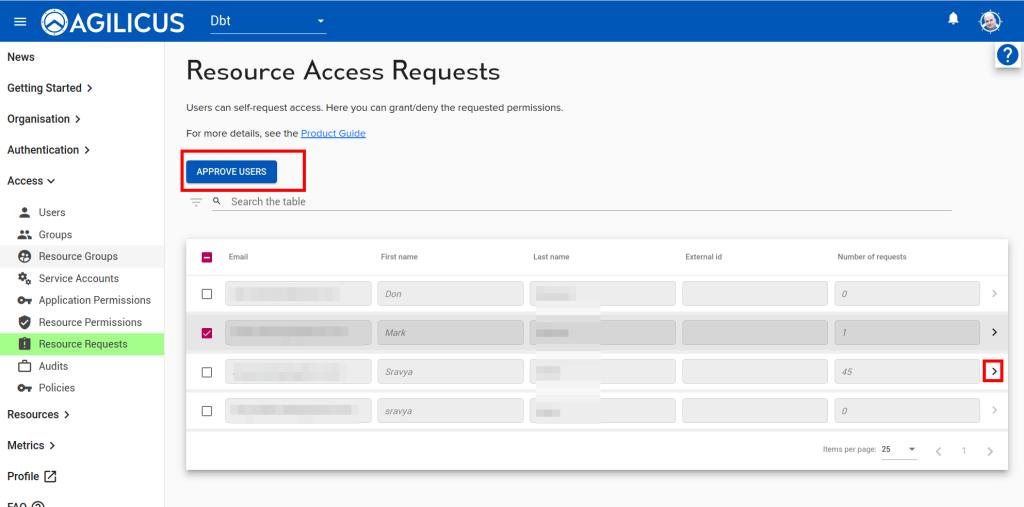Image resolution: width=1024 pixels, height=507 pixels.
Task: Expand Sravya's row with 45 requests
Action: click(993, 371)
